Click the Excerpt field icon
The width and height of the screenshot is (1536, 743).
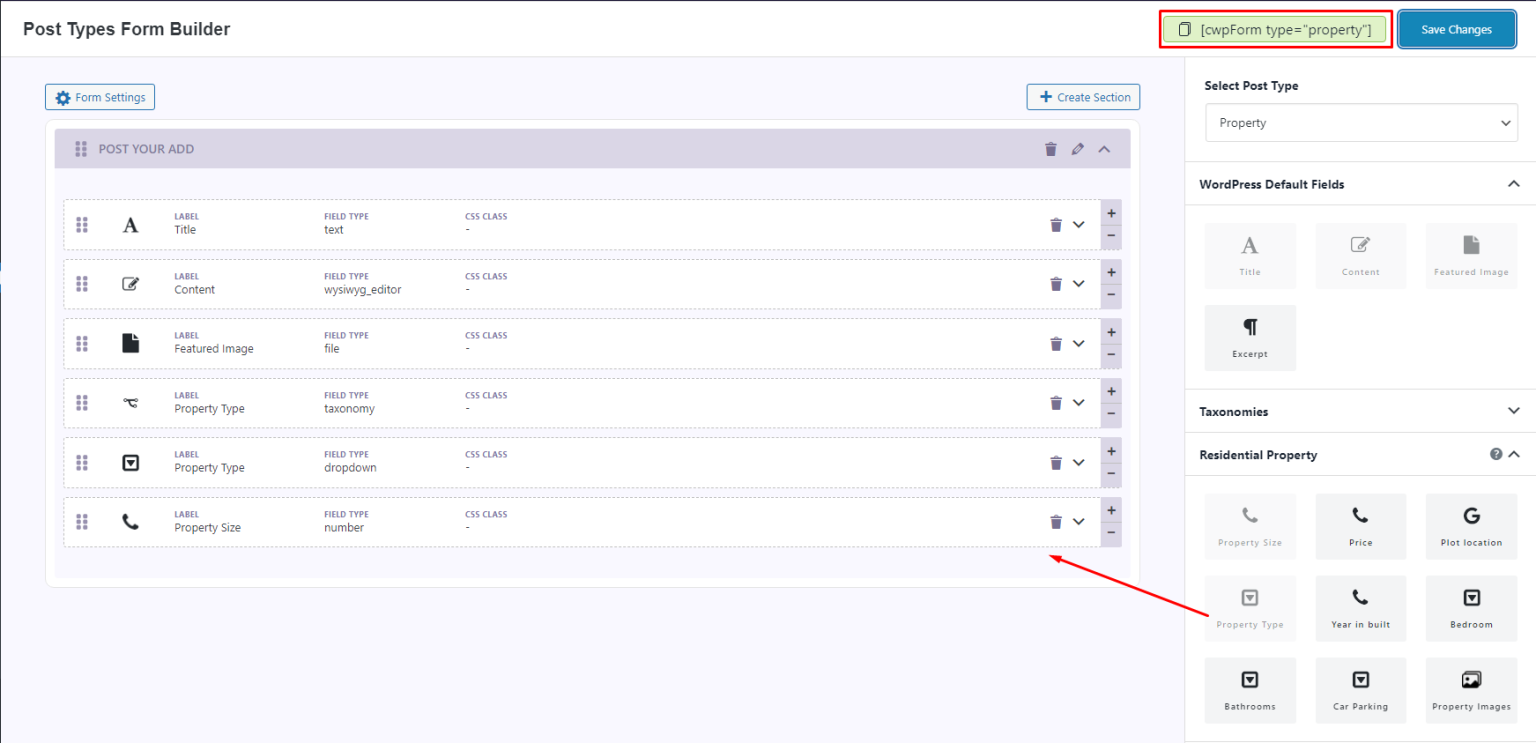(x=1250, y=337)
